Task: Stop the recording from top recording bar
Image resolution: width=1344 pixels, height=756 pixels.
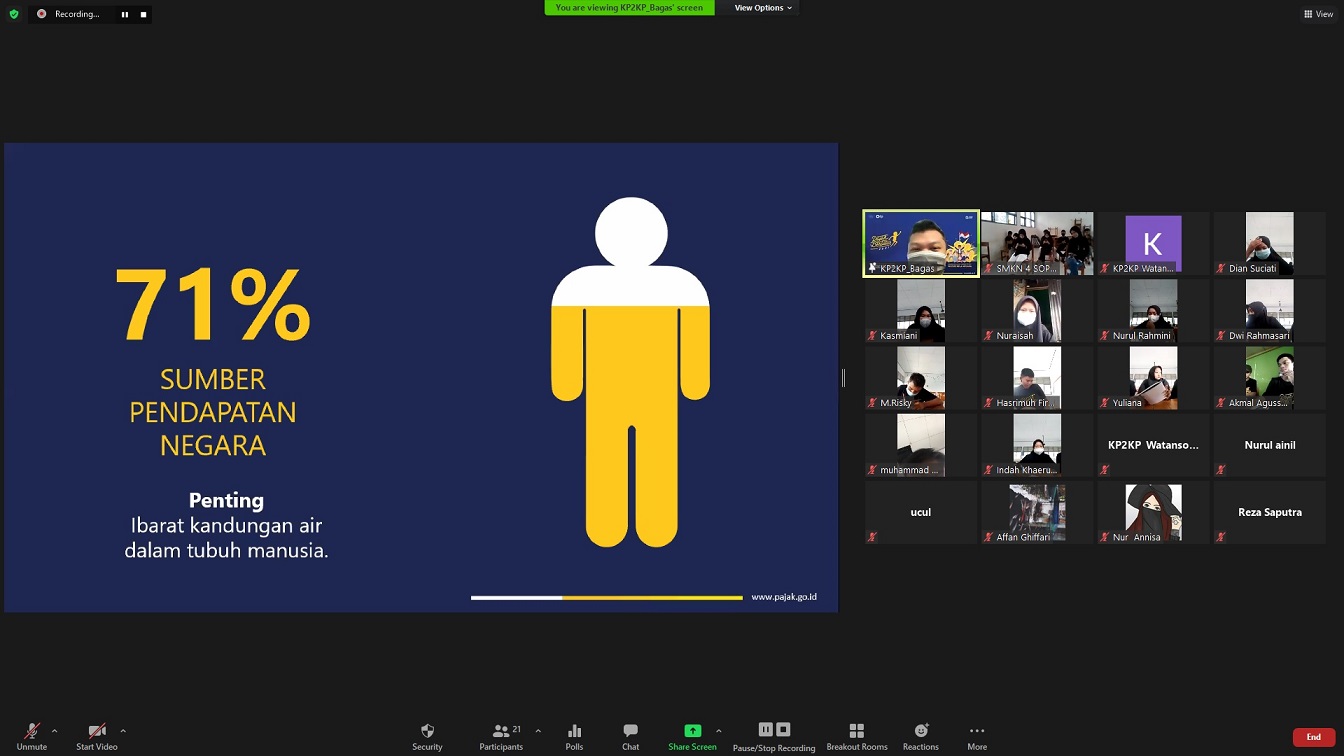Action: tap(143, 14)
